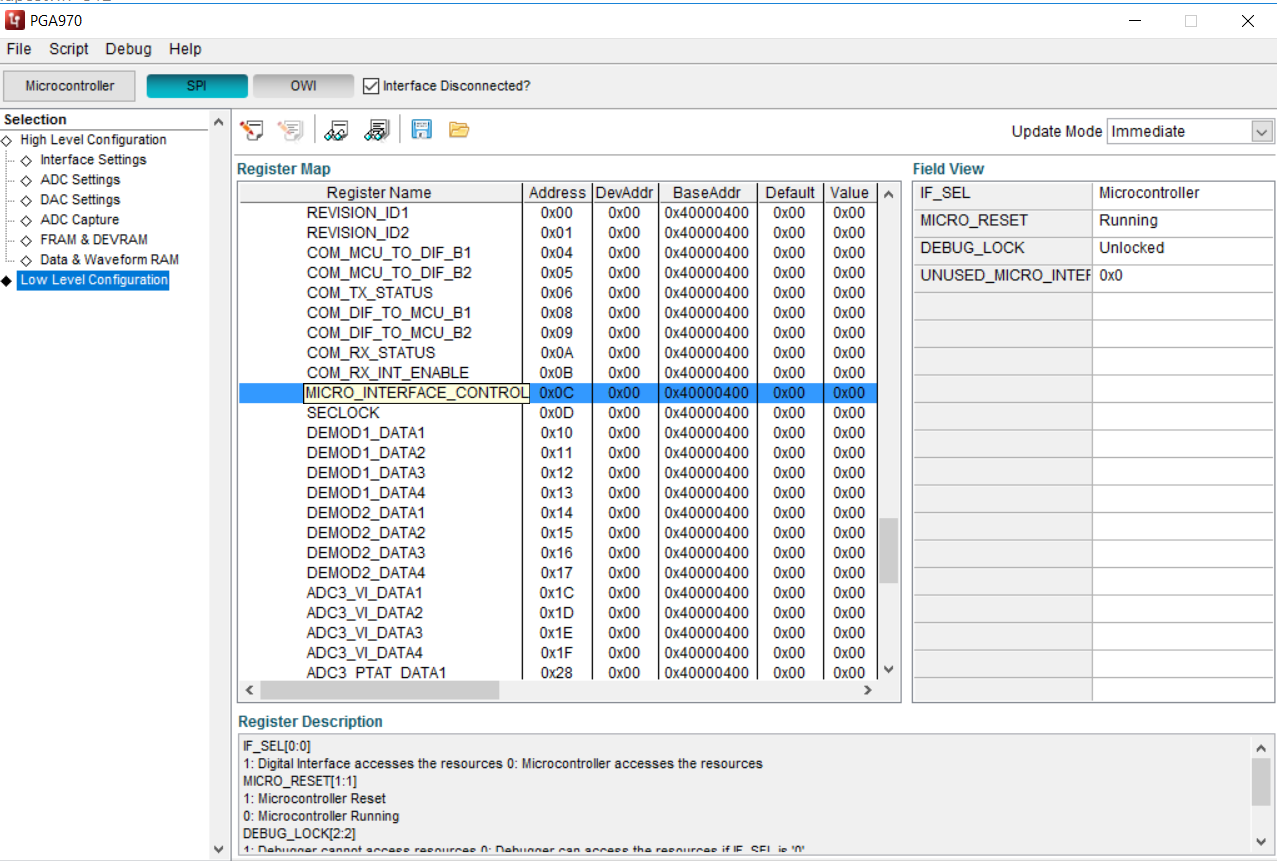Select the Microcontroller interface button
Screen dimensions: 1277x861
pyautogui.click(x=70, y=86)
